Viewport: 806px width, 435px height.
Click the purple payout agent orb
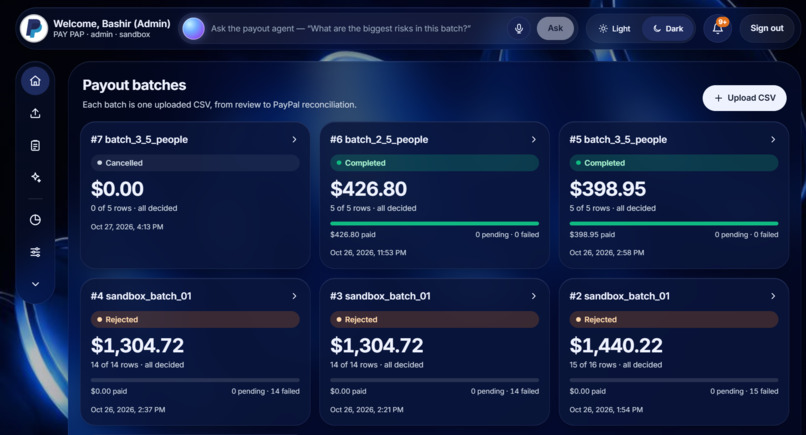(x=193, y=28)
